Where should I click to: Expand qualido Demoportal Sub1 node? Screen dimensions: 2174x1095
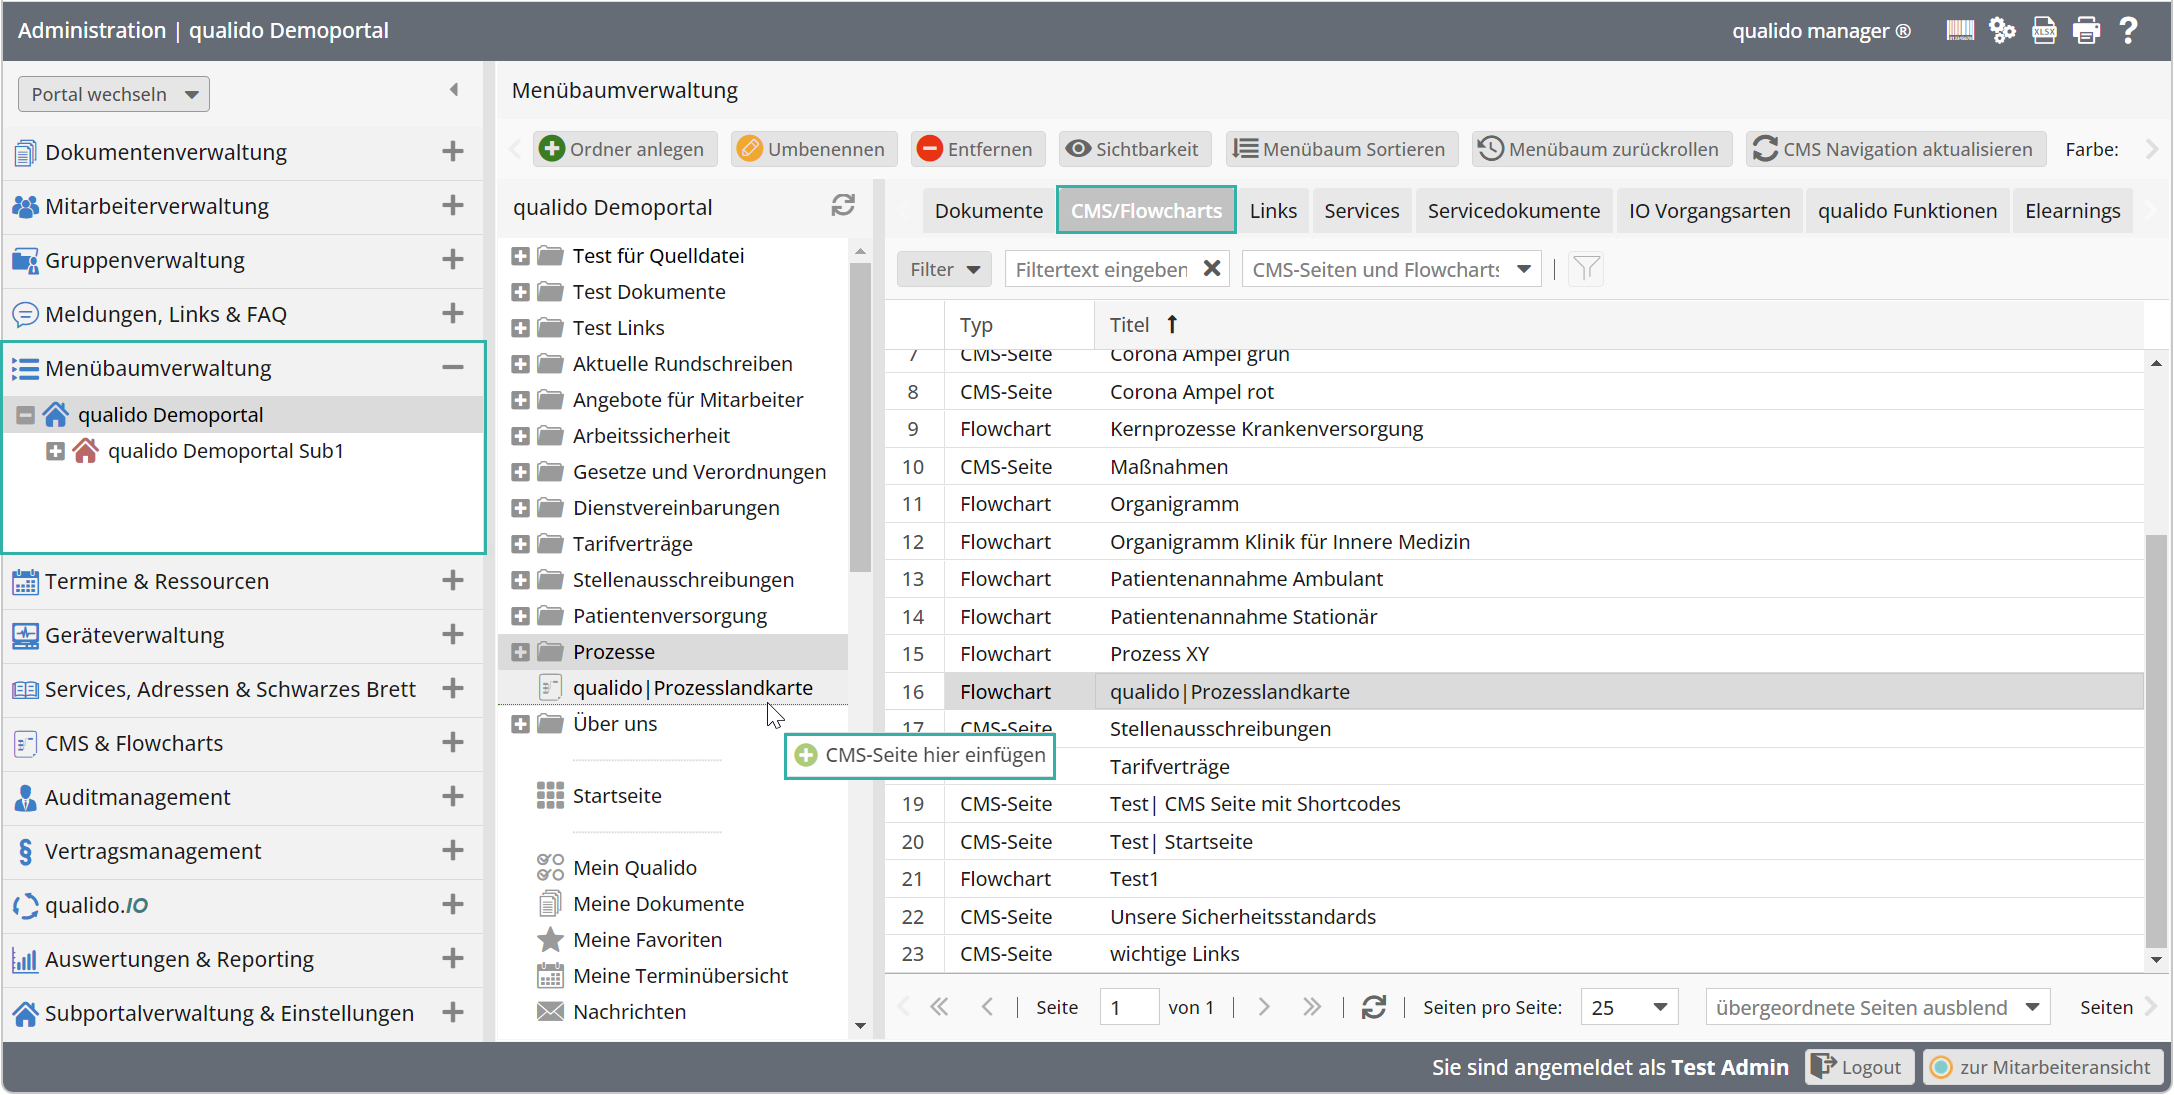[56, 451]
